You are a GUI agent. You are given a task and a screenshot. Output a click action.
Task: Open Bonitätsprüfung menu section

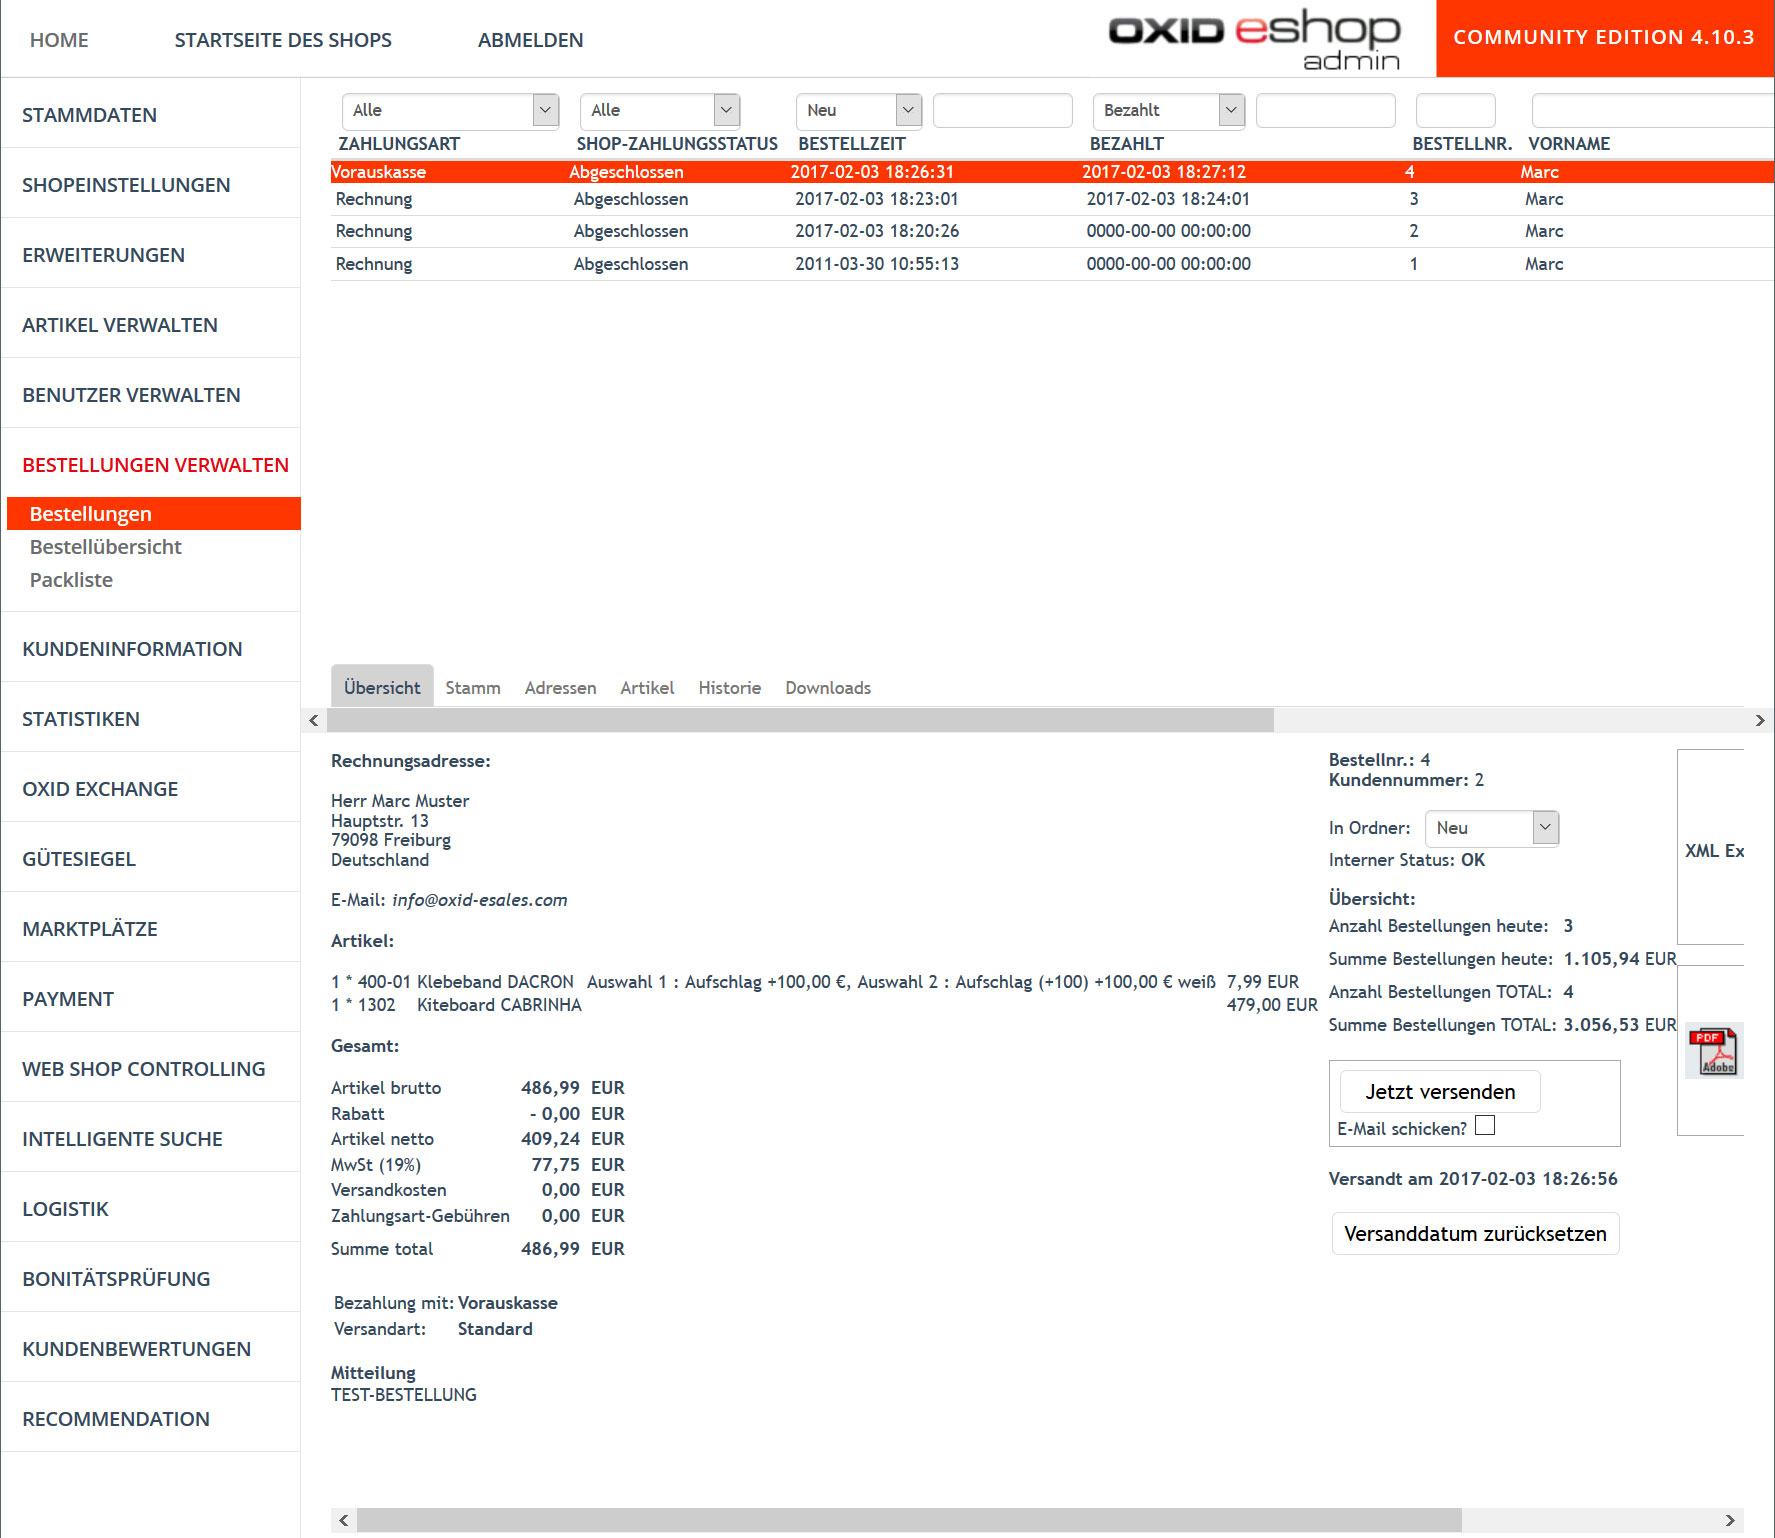point(116,1279)
